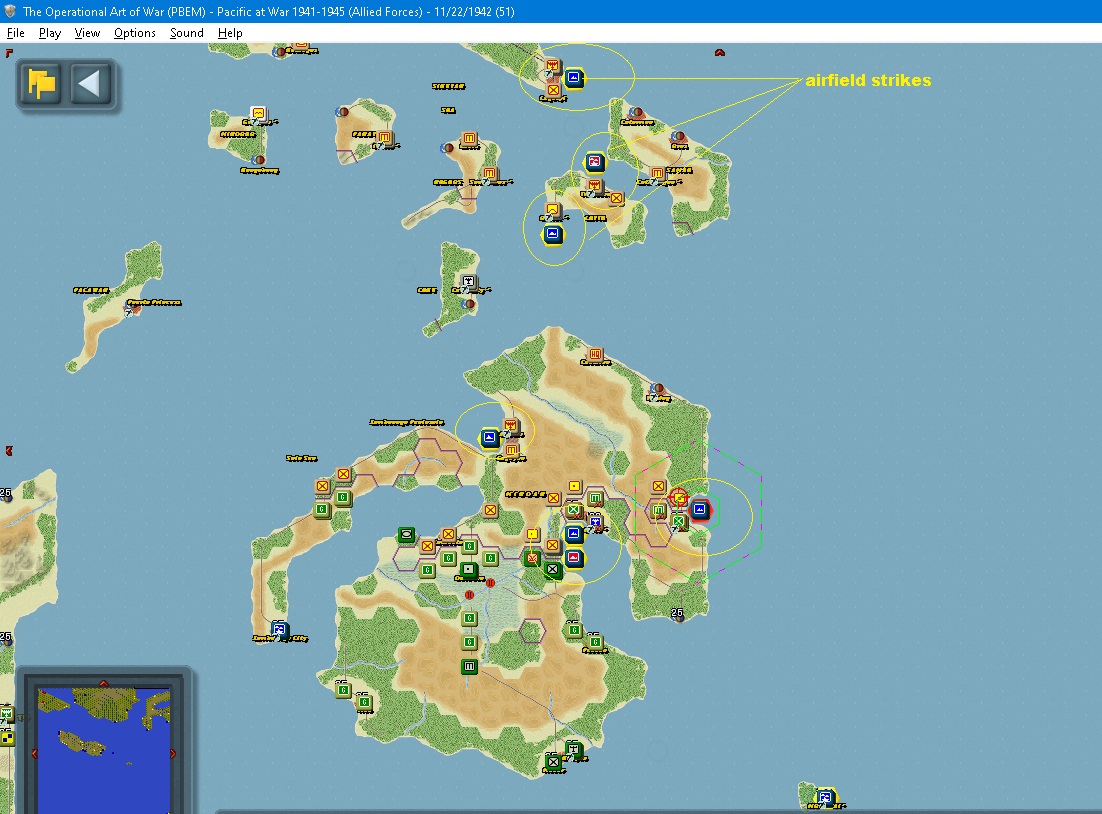The width and height of the screenshot is (1102, 814).
Task: Click the MINDANAO map label
Action: [525, 494]
